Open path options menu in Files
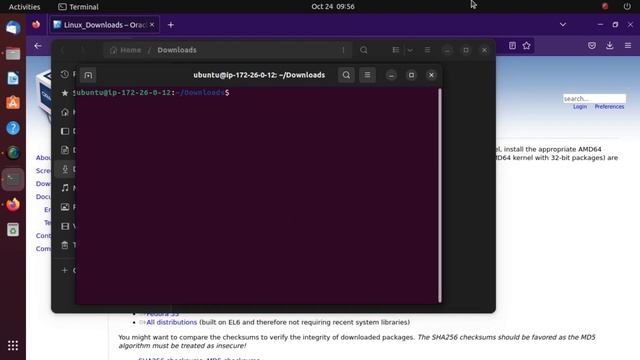This screenshot has width=640, height=360. click(x=343, y=50)
